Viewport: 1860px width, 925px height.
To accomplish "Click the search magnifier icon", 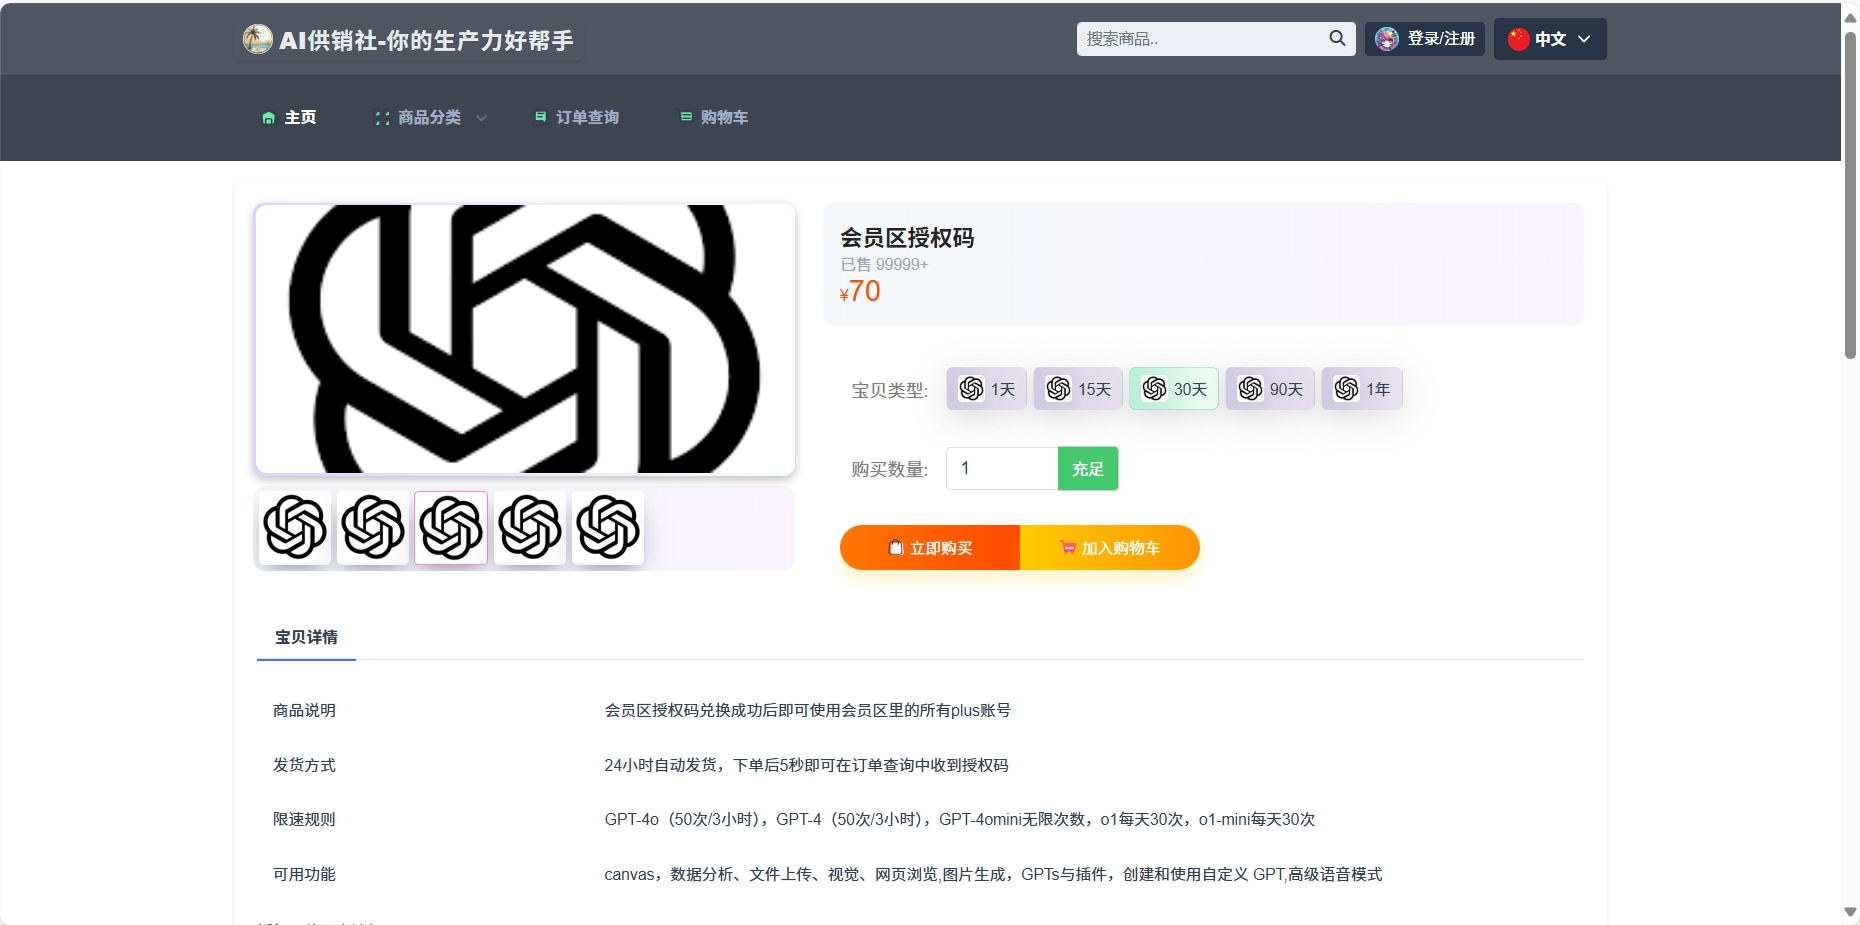I will click(x=1337, y=39).
